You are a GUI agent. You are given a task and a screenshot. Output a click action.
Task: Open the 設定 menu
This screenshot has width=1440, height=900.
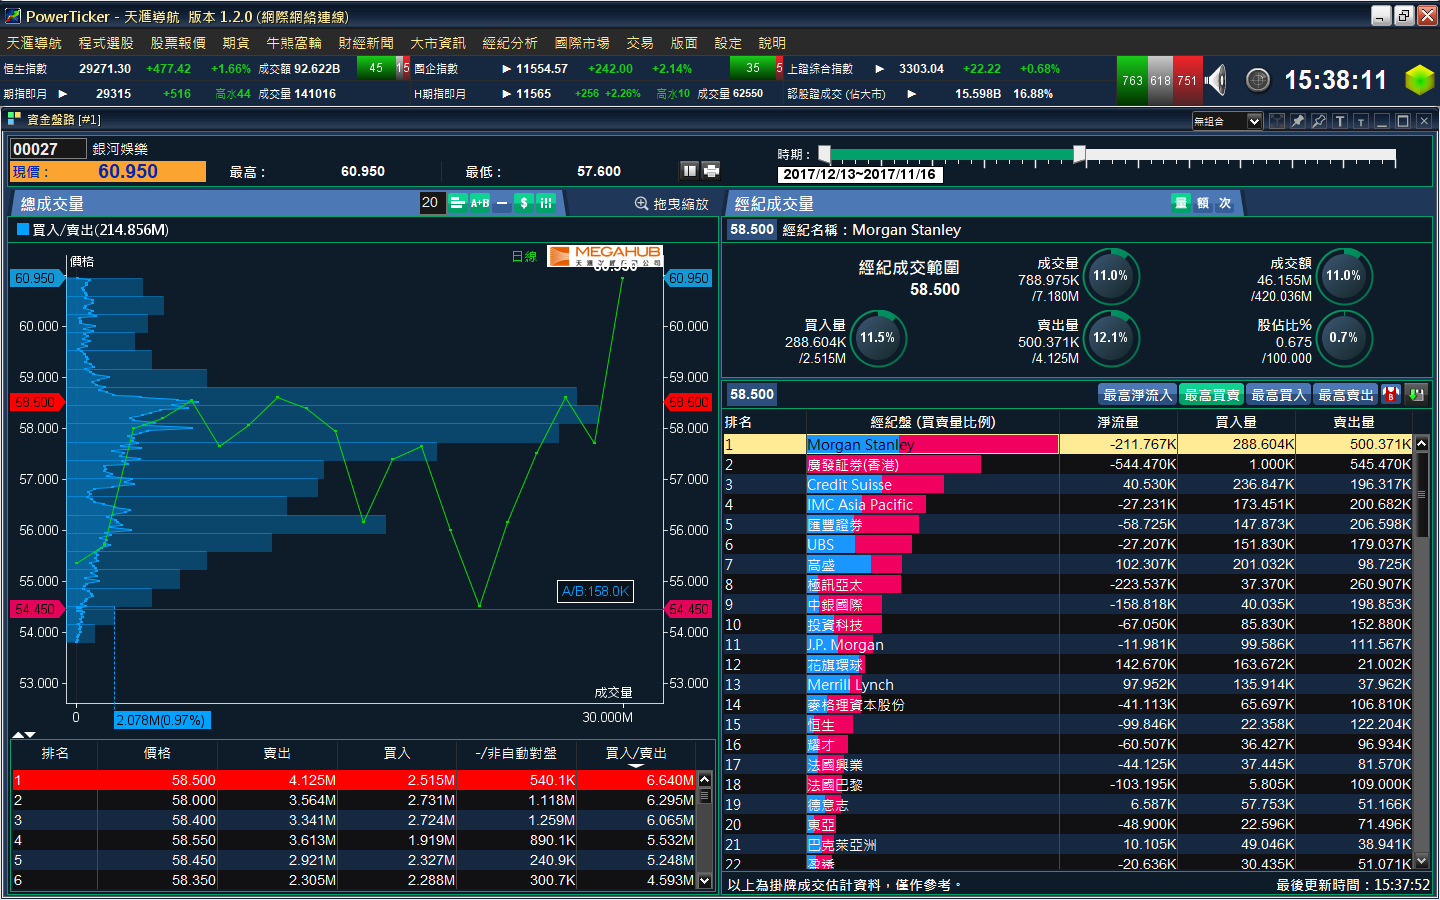[728, 43]
